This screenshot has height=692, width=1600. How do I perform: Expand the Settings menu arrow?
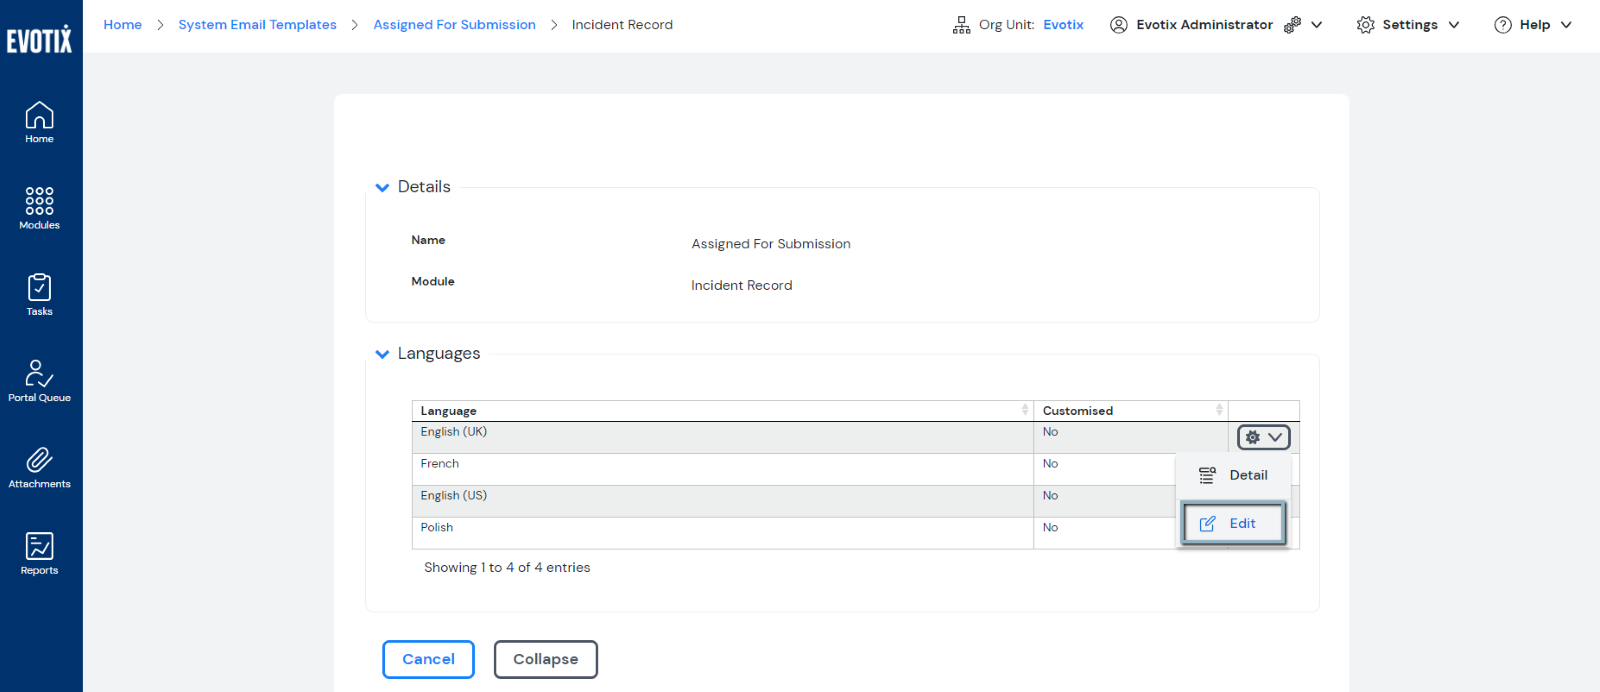pyautogui.click(x=1454, y=25)
